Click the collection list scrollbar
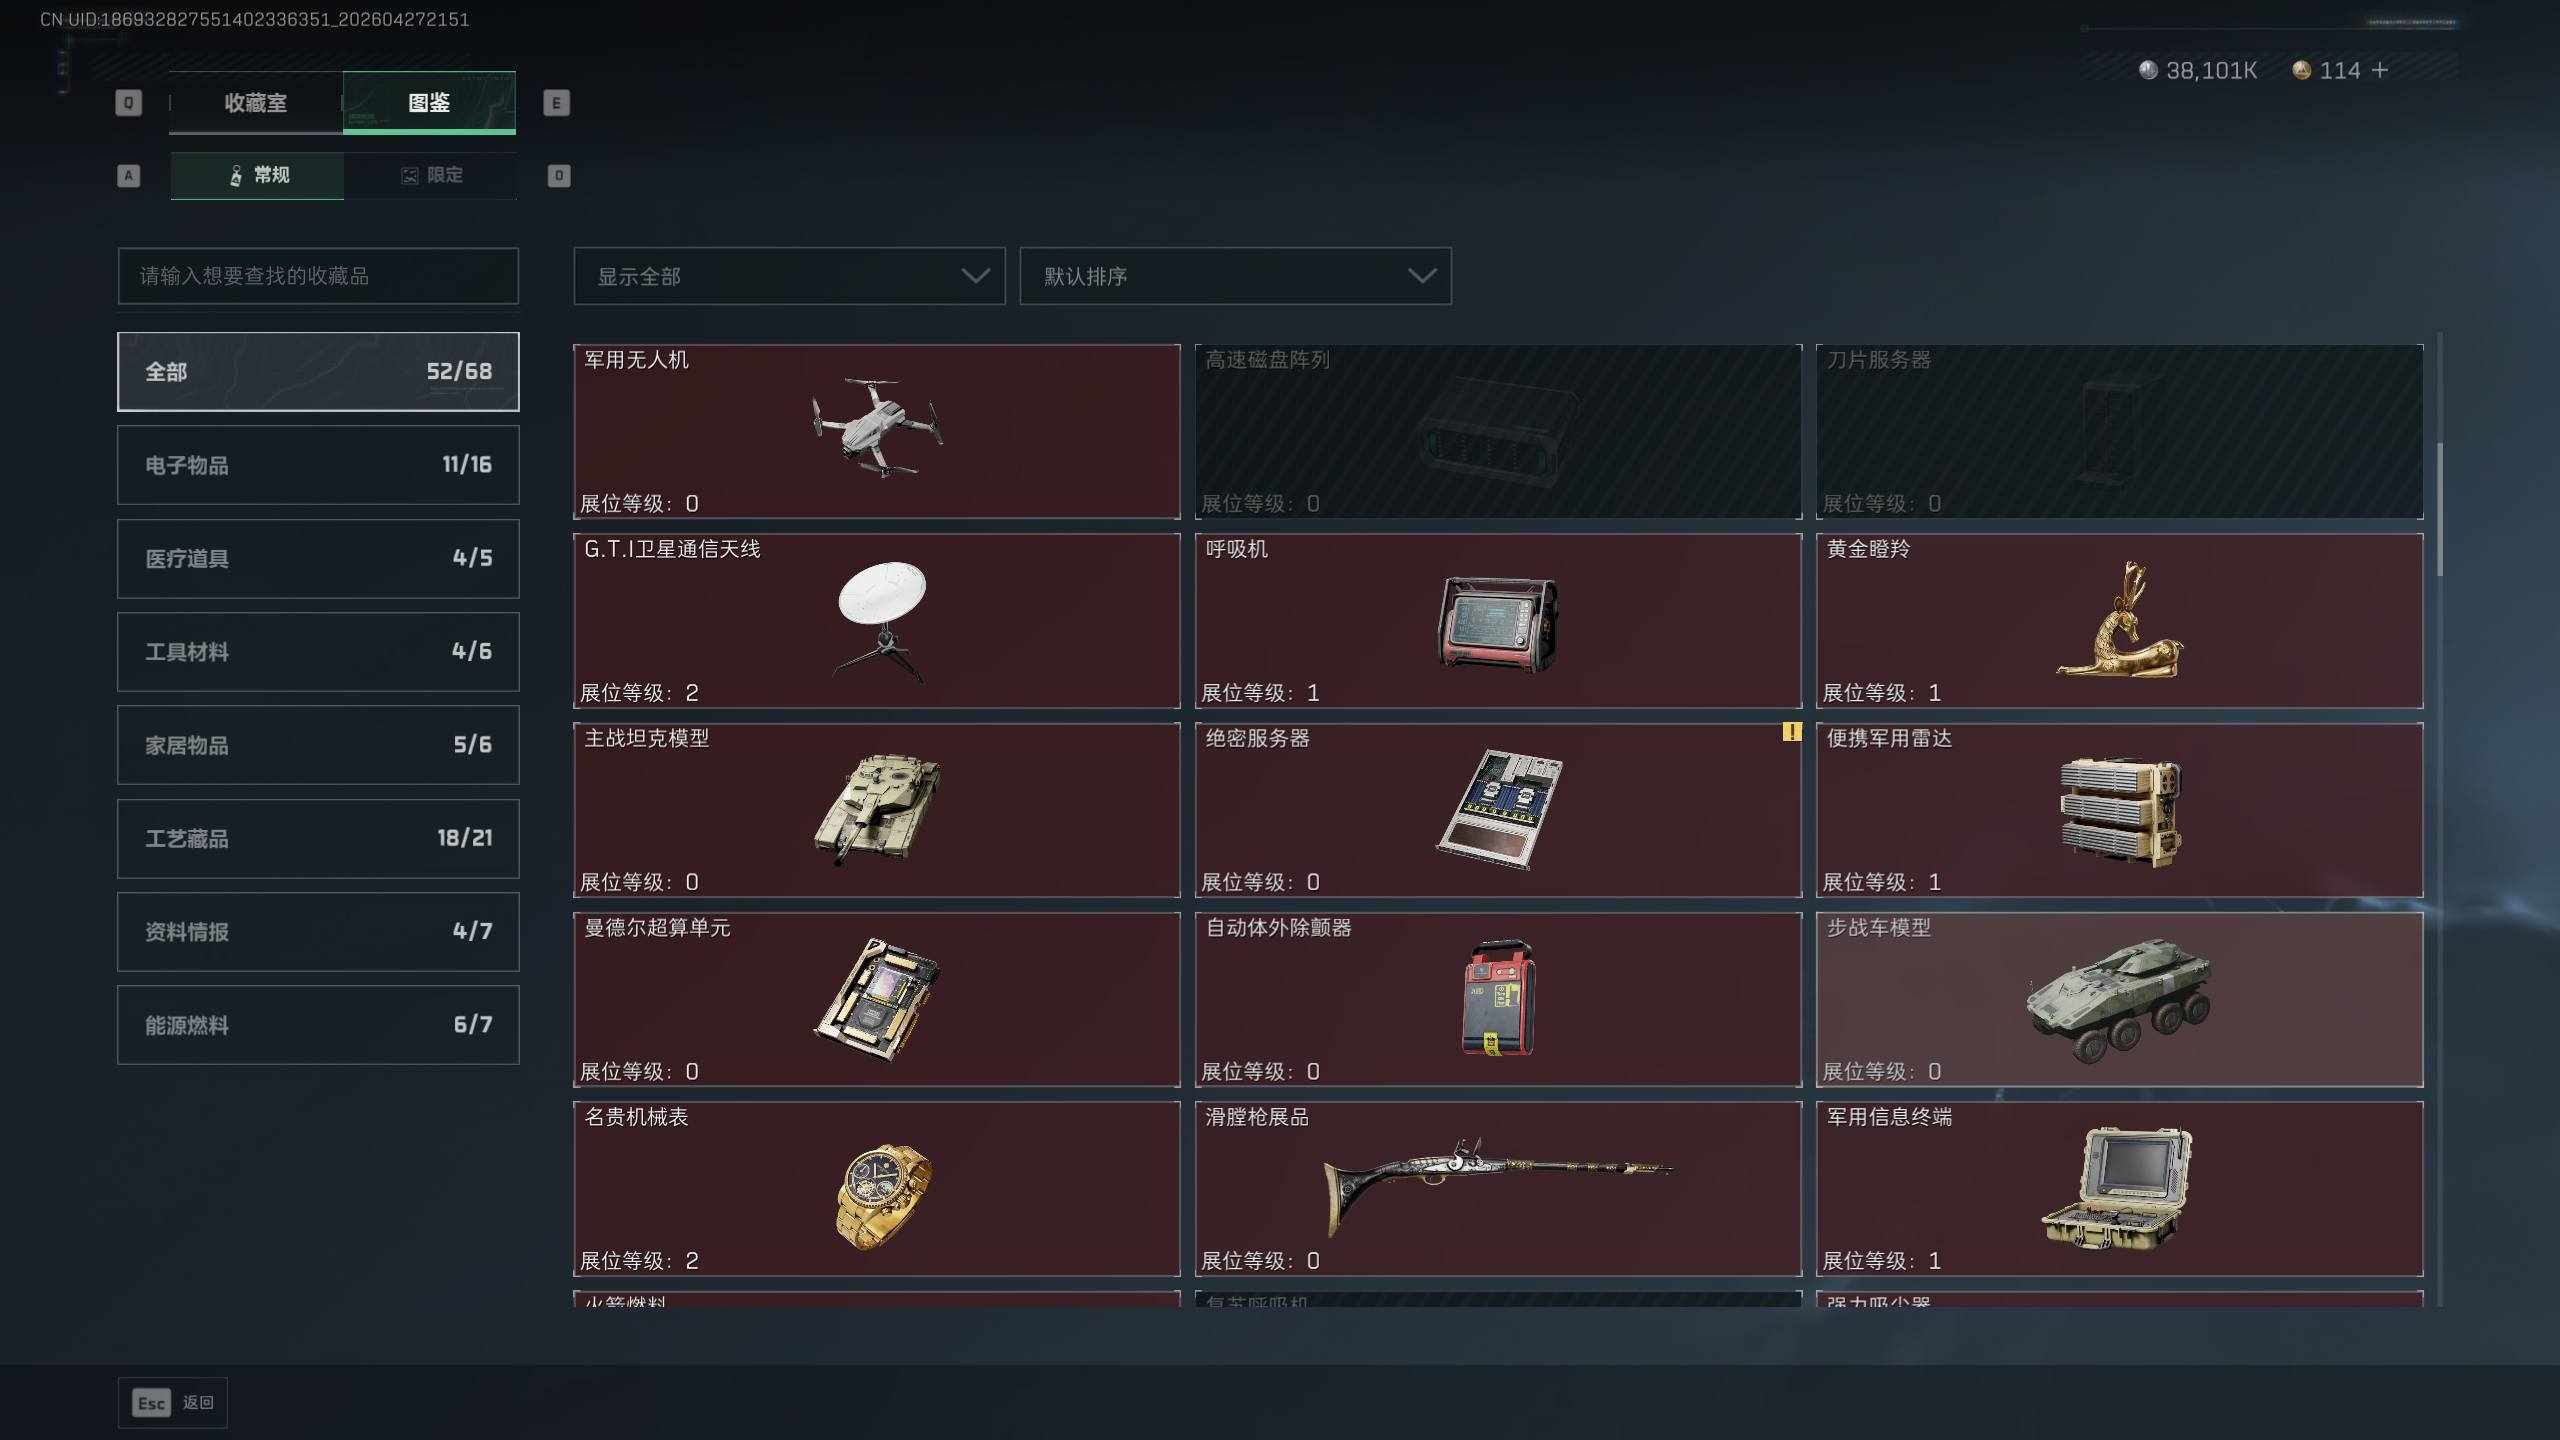The height and width of the screenshot is (1440, 2560). [x=2440, y=509]
